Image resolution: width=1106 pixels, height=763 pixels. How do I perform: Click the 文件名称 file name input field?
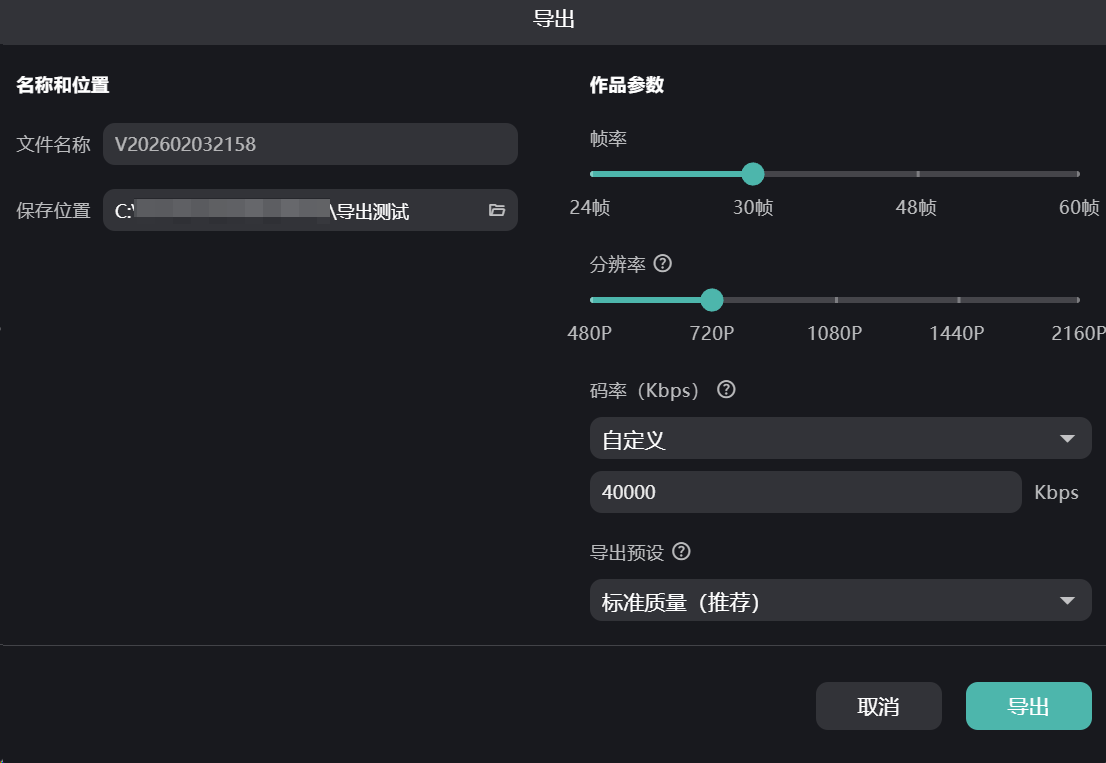tap(310, 144)
